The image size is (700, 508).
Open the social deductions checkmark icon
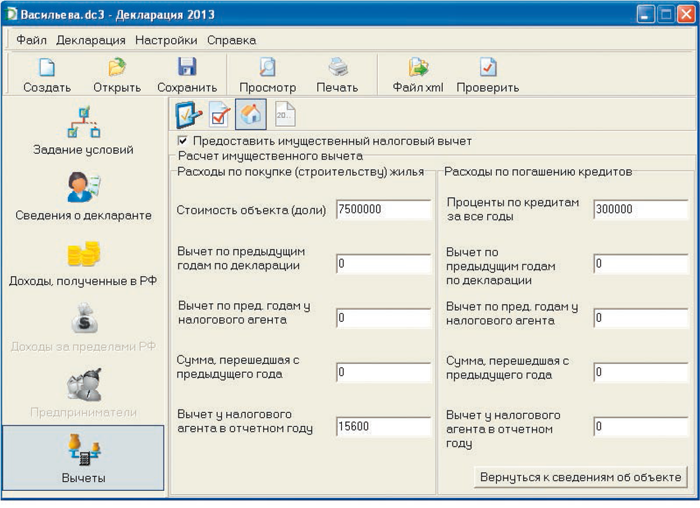tap(220, 115)
